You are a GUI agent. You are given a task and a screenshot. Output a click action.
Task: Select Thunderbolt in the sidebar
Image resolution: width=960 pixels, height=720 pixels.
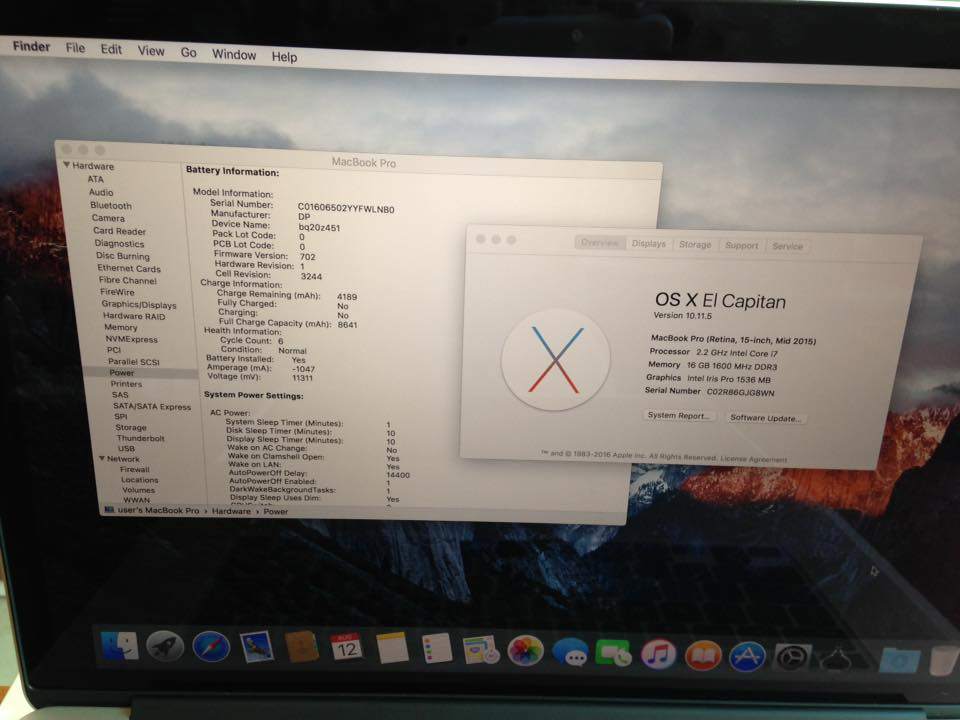tap(140, 438)
